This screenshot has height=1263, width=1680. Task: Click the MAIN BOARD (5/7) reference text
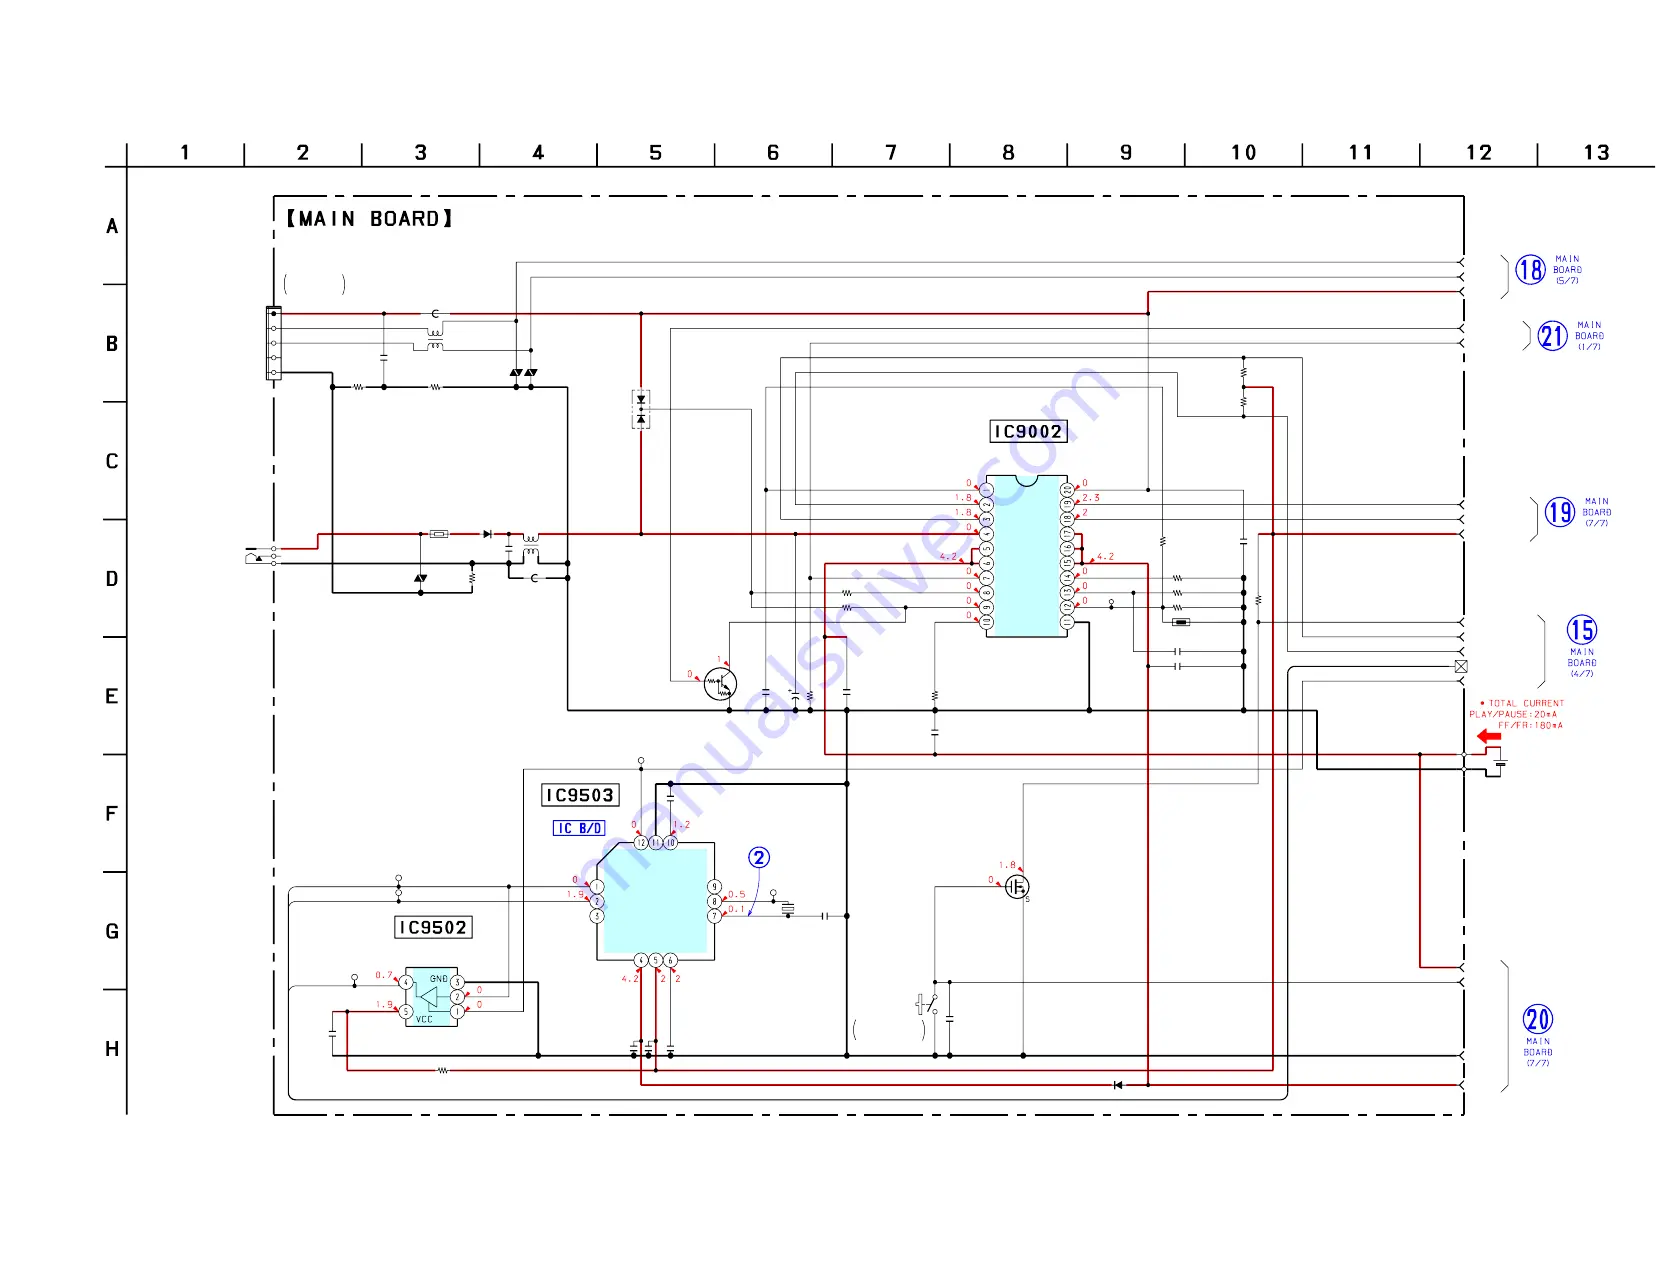coord(1568,270)
